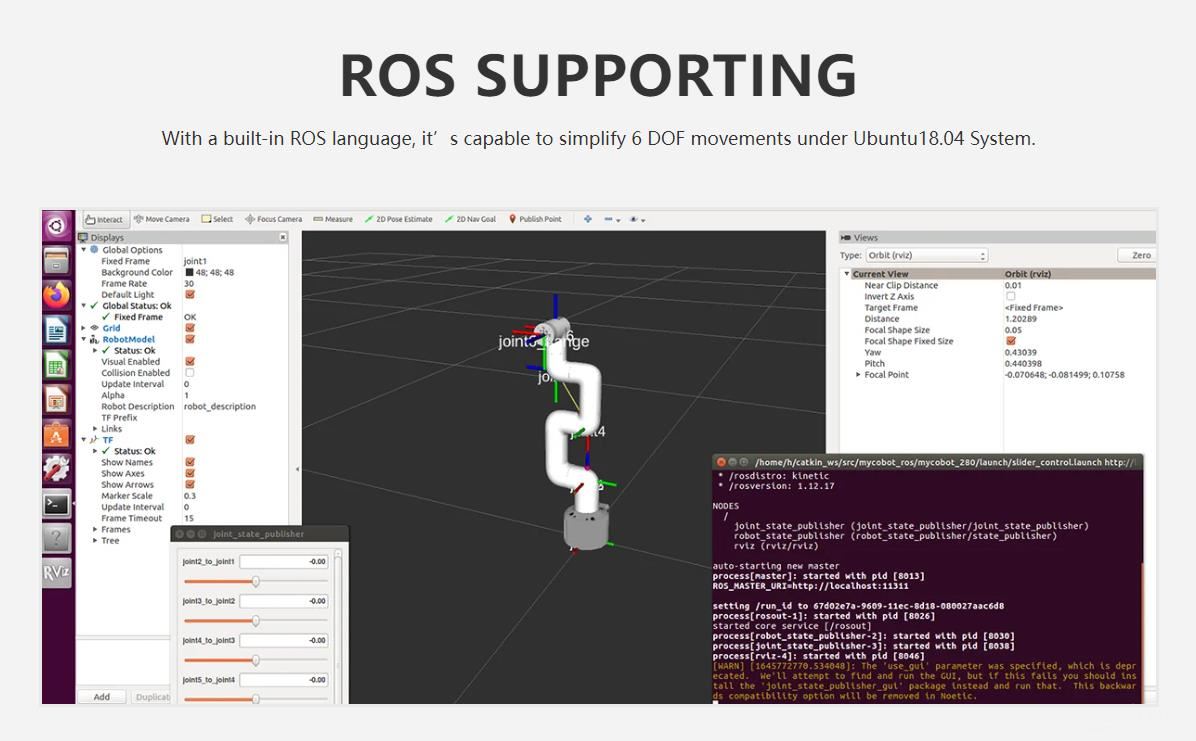Uncheck Show Arrows under TF
1196x741 pixels.
190,485
